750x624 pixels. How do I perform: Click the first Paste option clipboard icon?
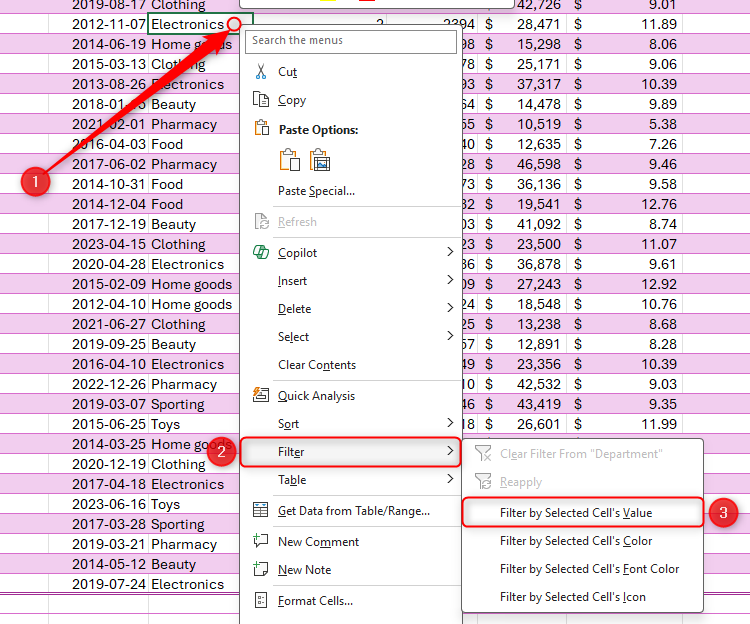(x=290, y=160)
